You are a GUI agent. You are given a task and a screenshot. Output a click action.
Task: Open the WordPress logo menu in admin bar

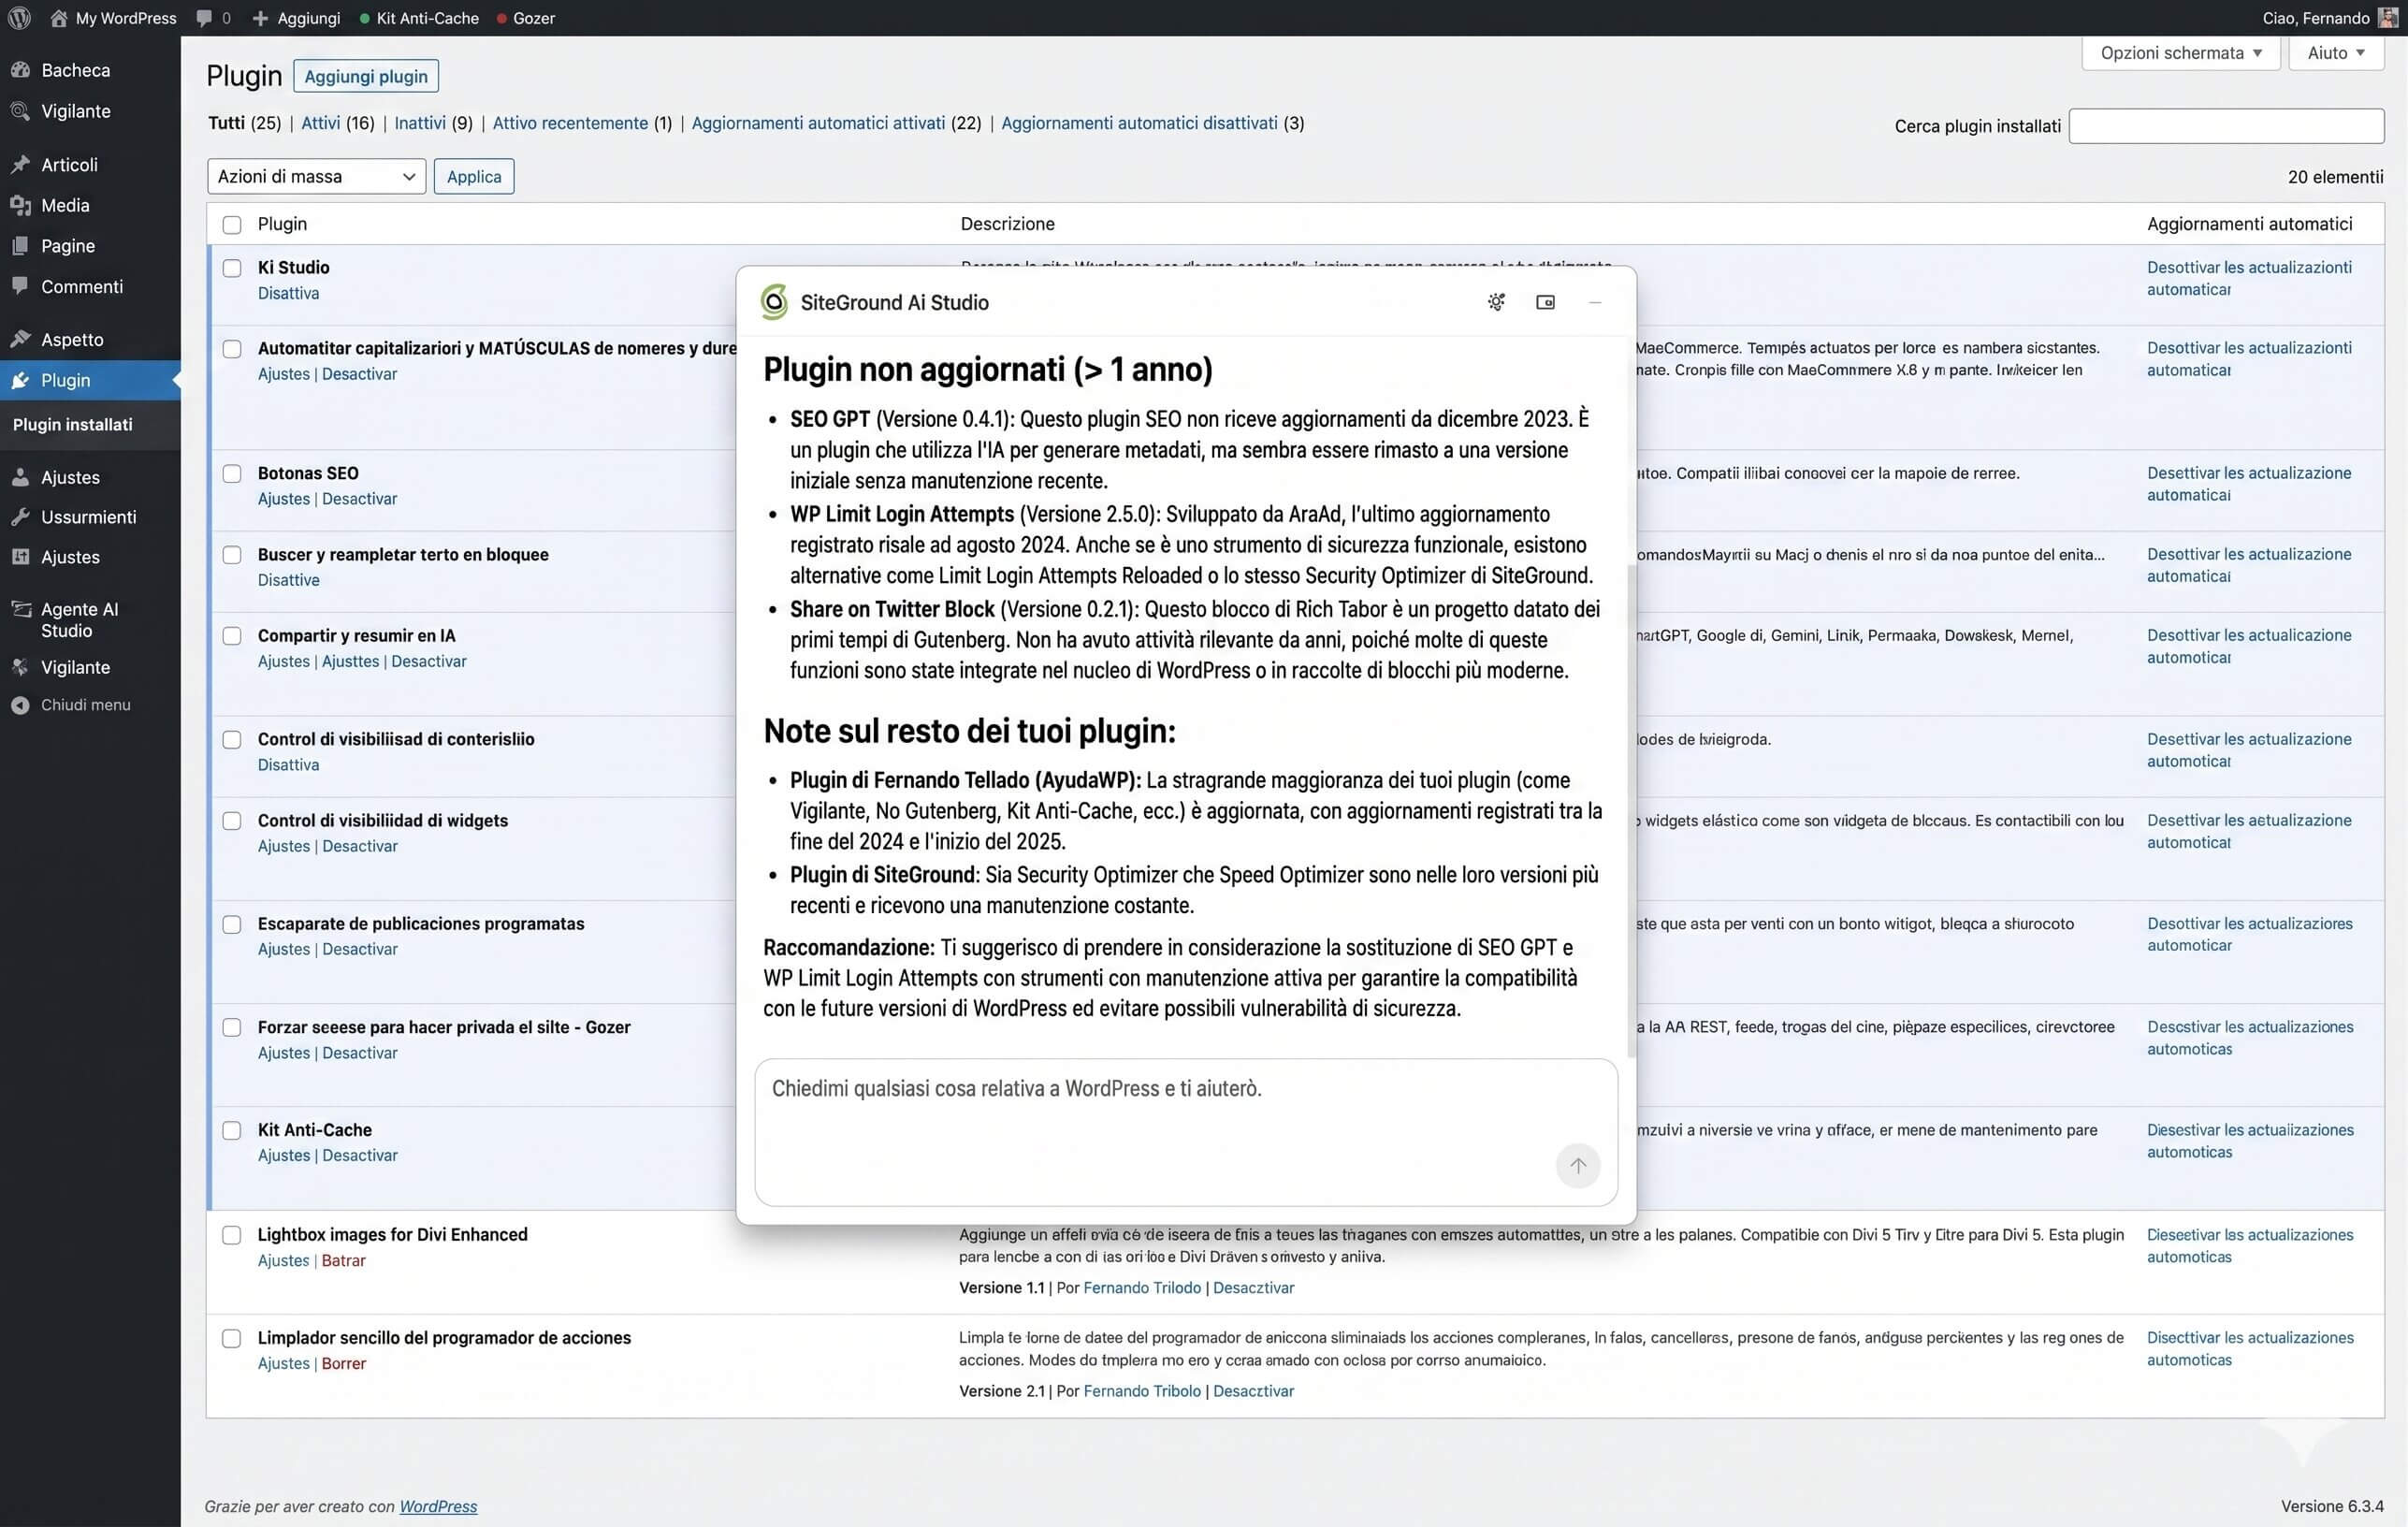click(x=19, y=18)
